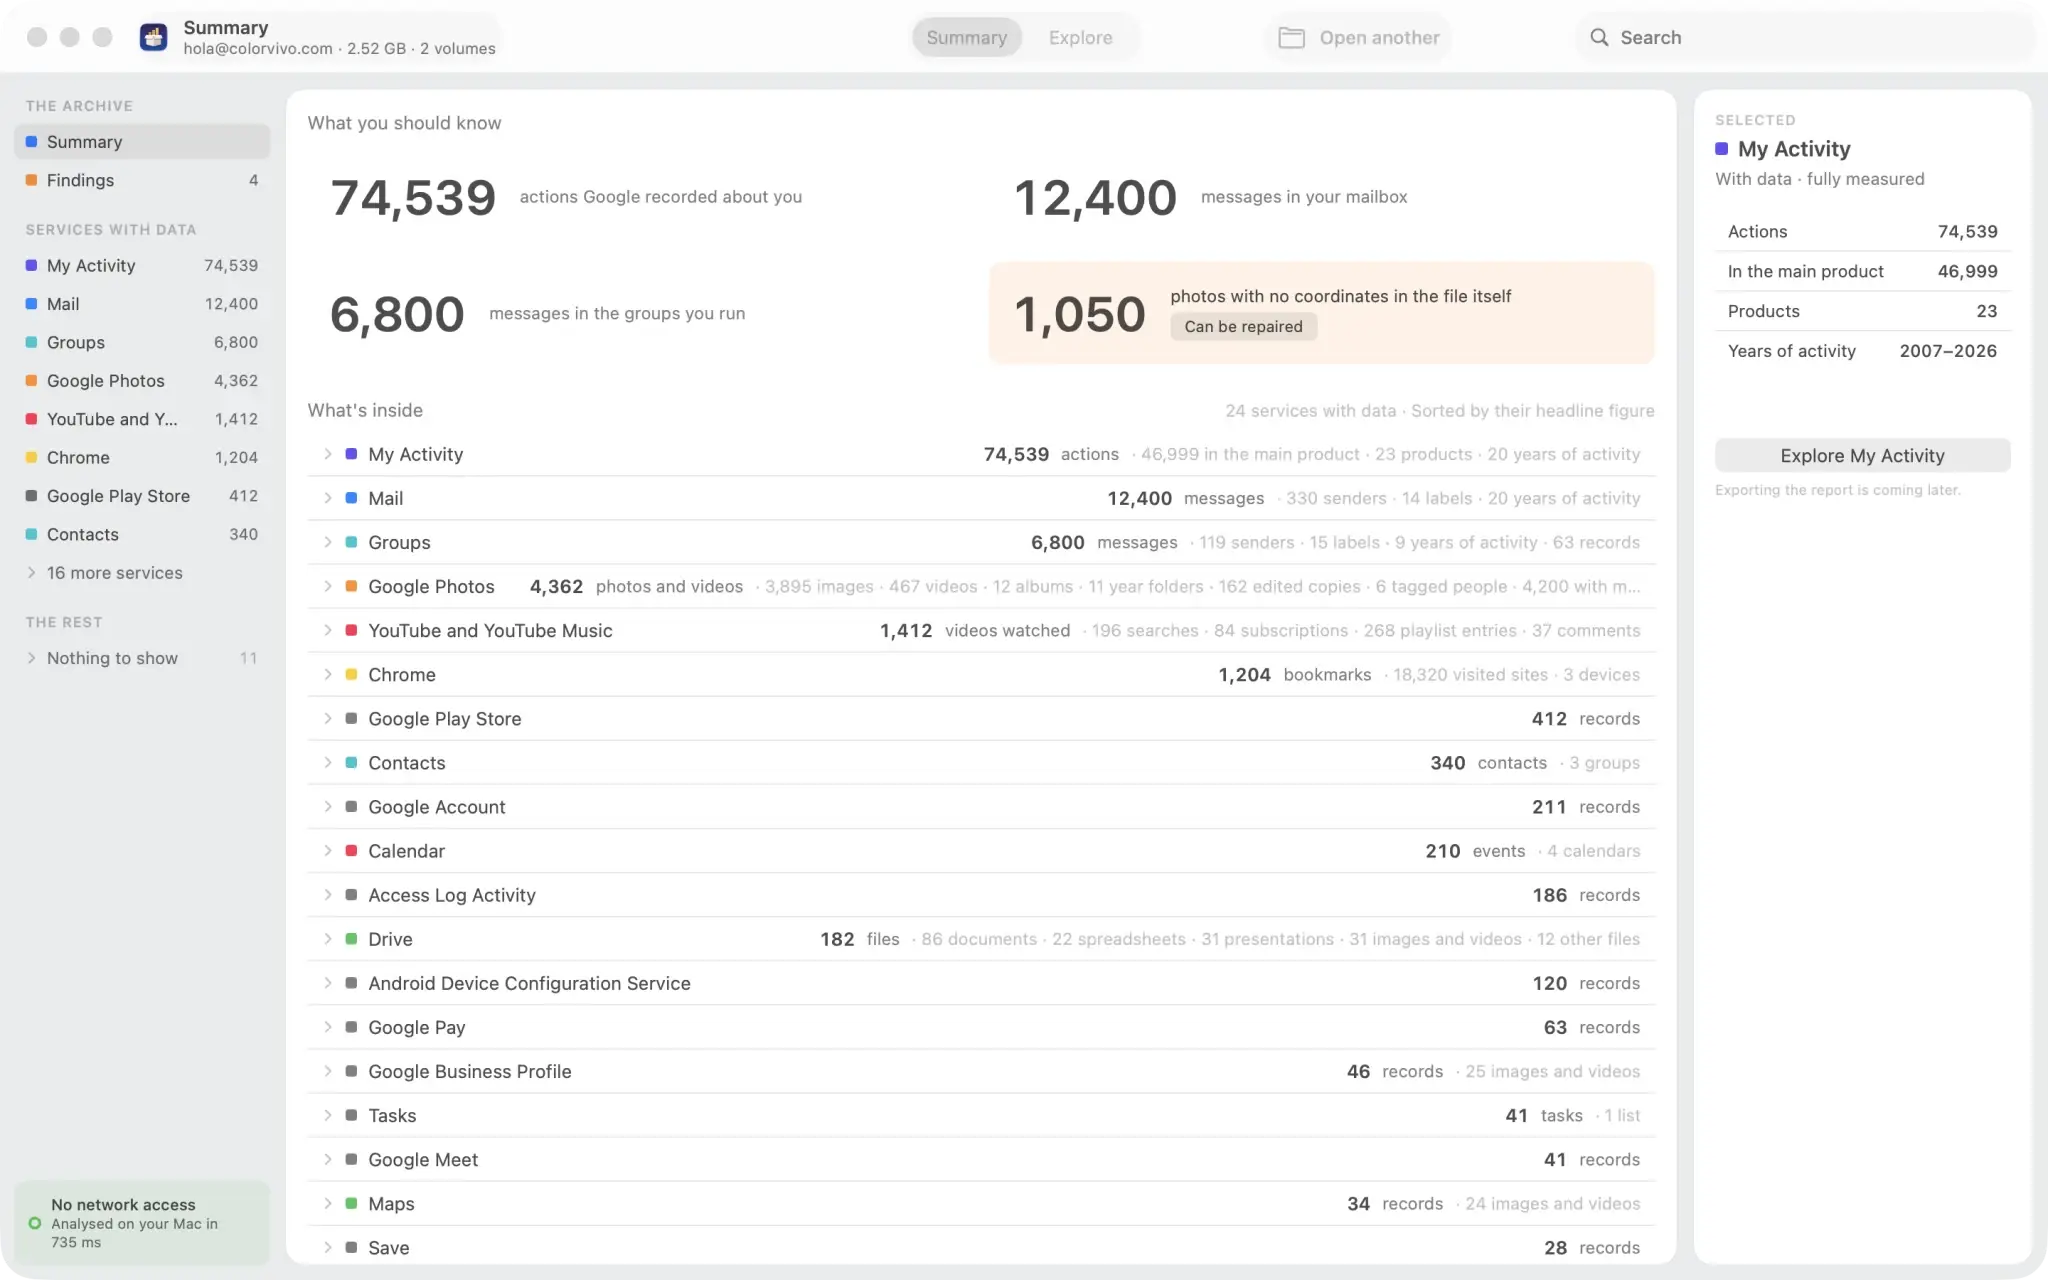Image resolution: width=2048 pixels, height=1280 pixels.
Task: Click the account info hola@colorvivo.com subtitle
Action: (x=339, y=48)
